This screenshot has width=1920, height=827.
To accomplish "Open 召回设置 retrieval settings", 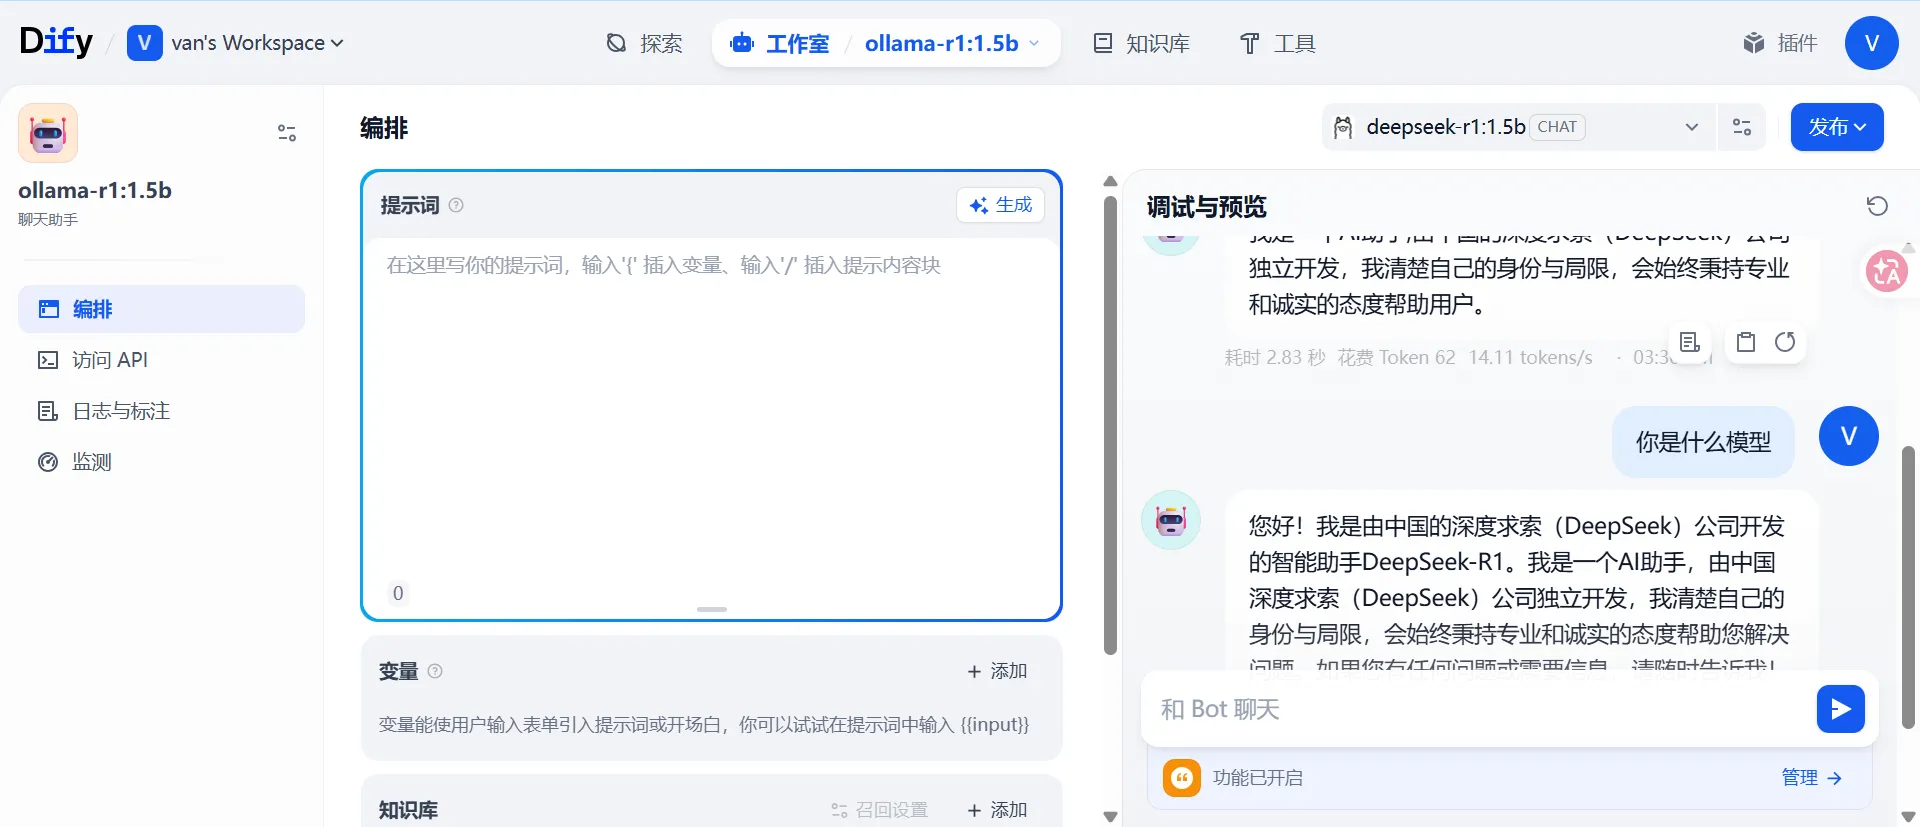I will point(879,810).
